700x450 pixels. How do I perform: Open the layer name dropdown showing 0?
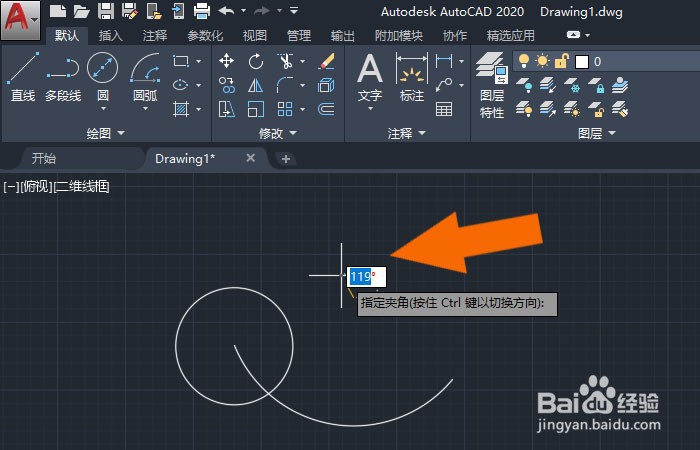607,61
